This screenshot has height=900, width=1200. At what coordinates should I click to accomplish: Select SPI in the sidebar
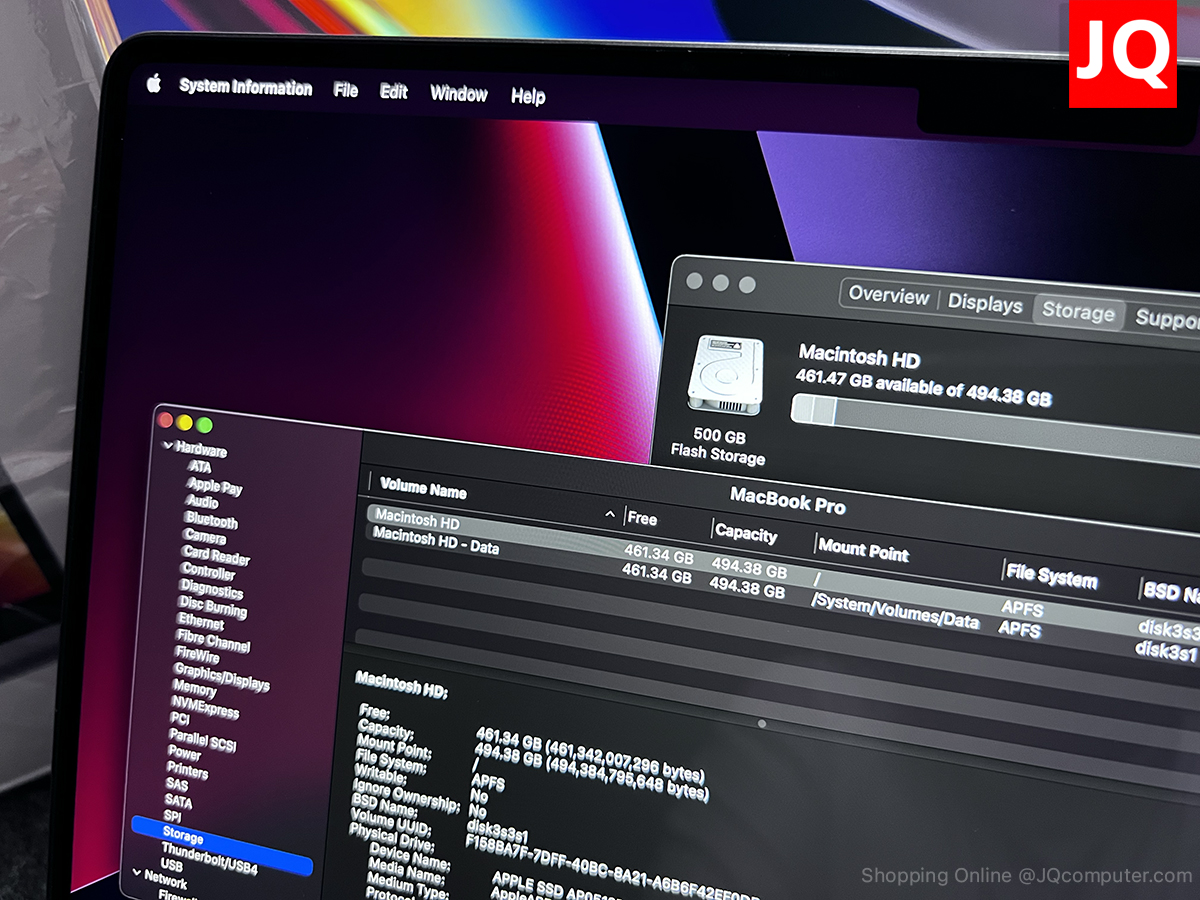[172, 818]
